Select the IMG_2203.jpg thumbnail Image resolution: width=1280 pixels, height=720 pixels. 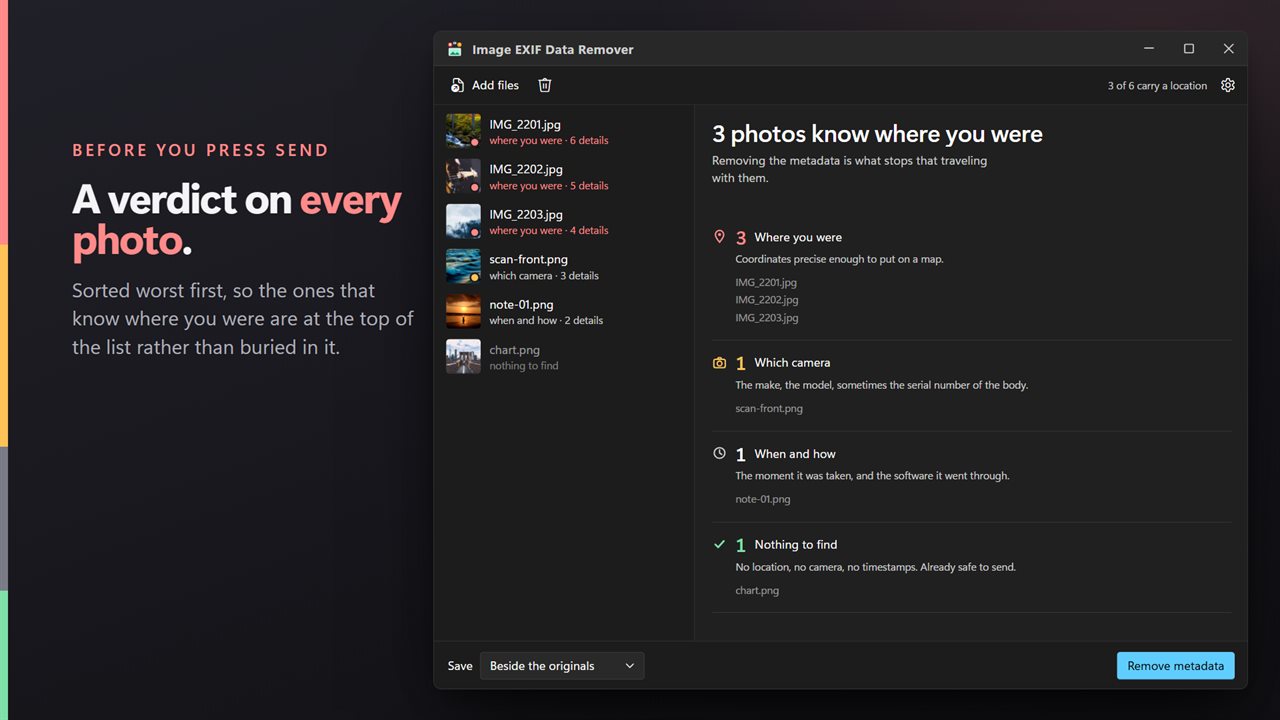pyautogui.click(x=463, y=221)
